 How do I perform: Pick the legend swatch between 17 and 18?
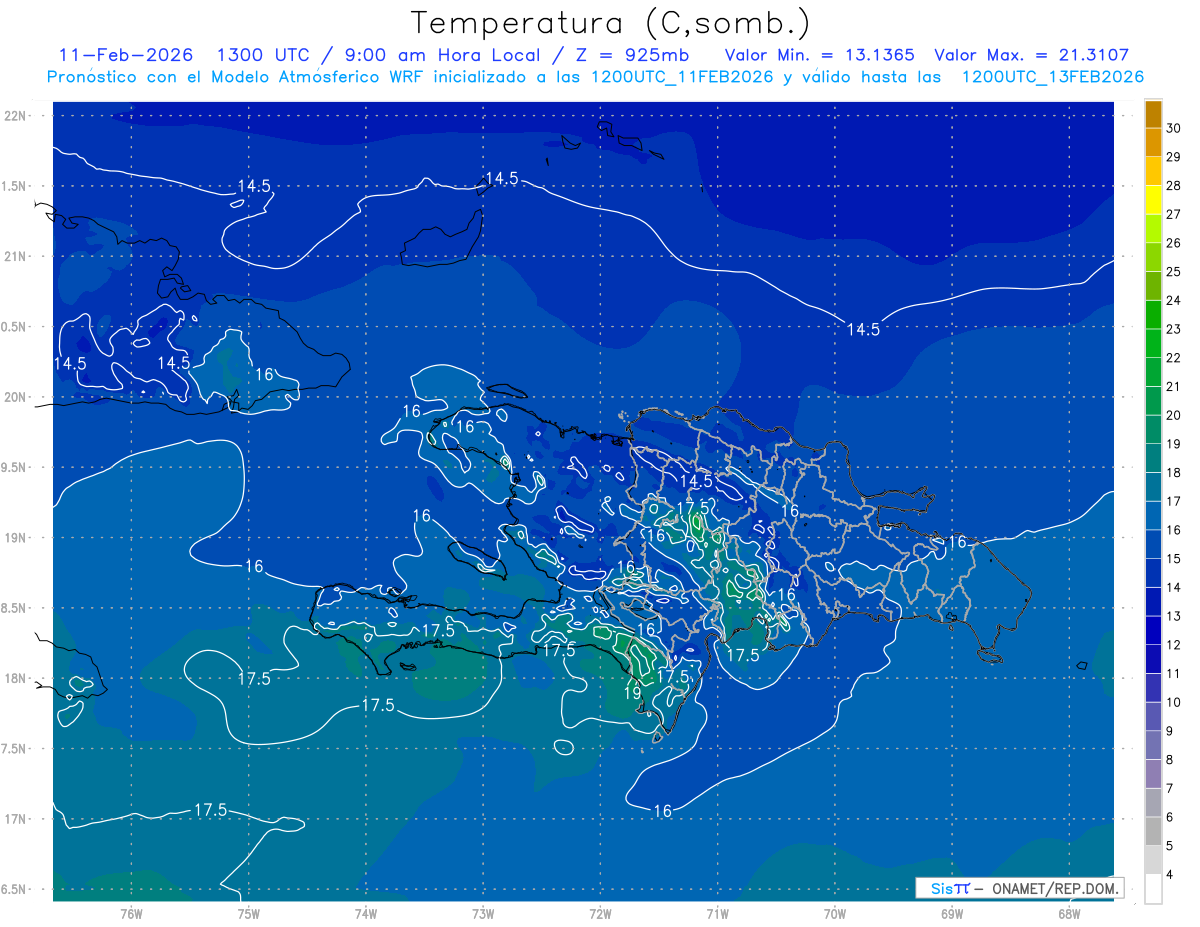coord(1153,487)
